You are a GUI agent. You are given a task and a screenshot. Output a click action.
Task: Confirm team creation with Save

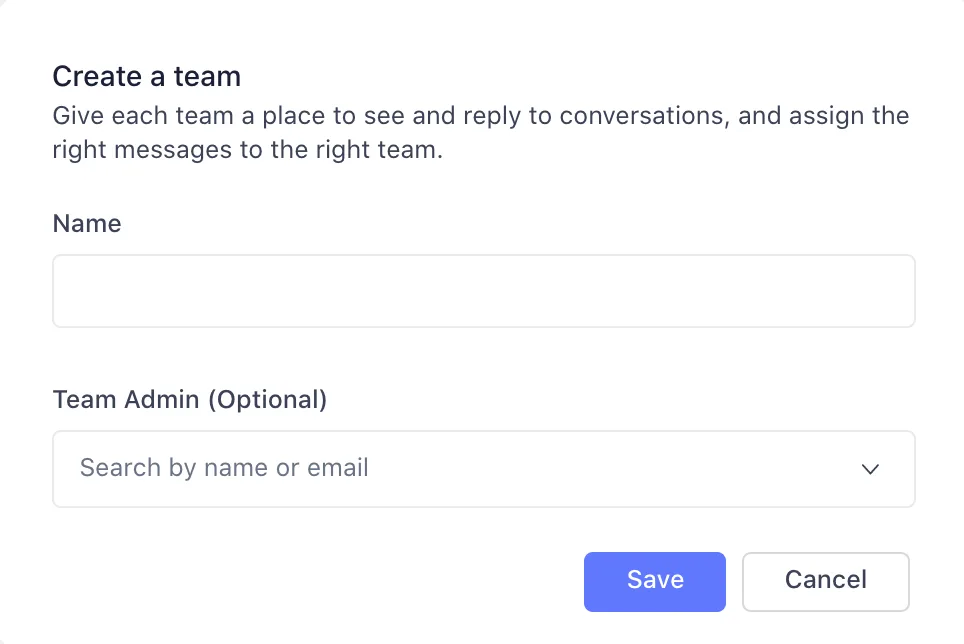655,581
